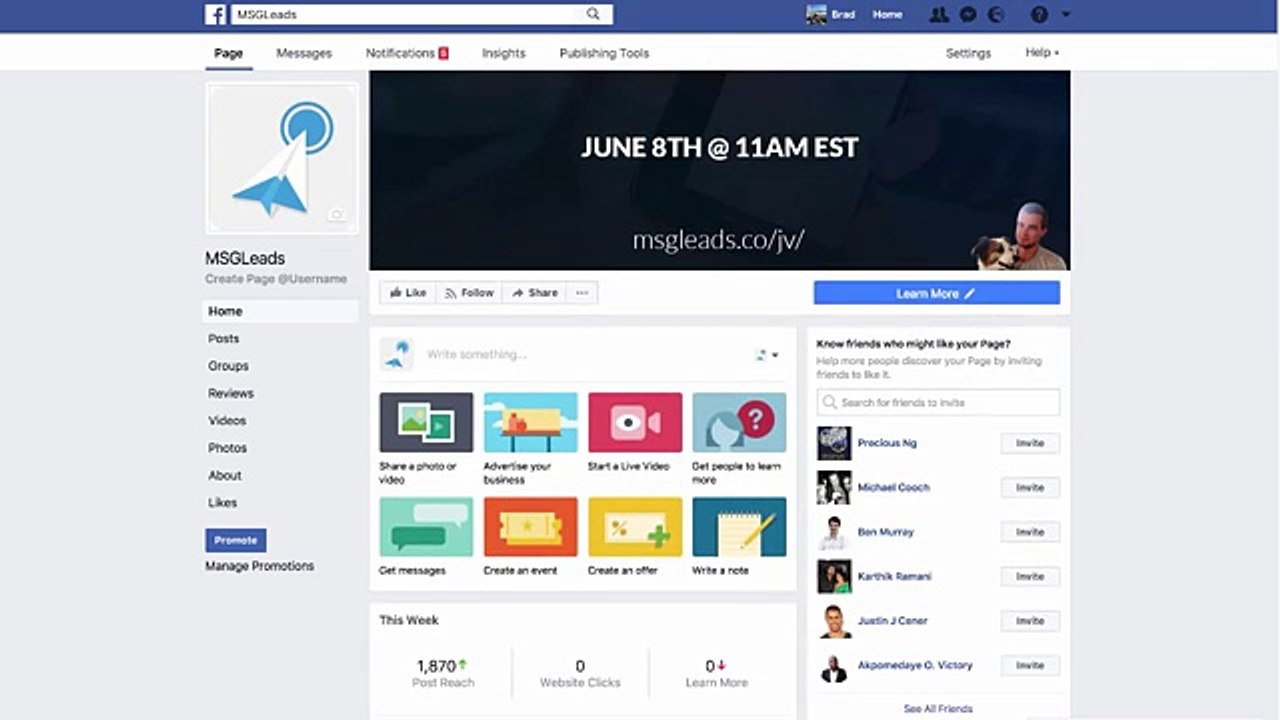1280x720 pixels.
Task: Open the globe notifications icon
Action: coord(996,14)
